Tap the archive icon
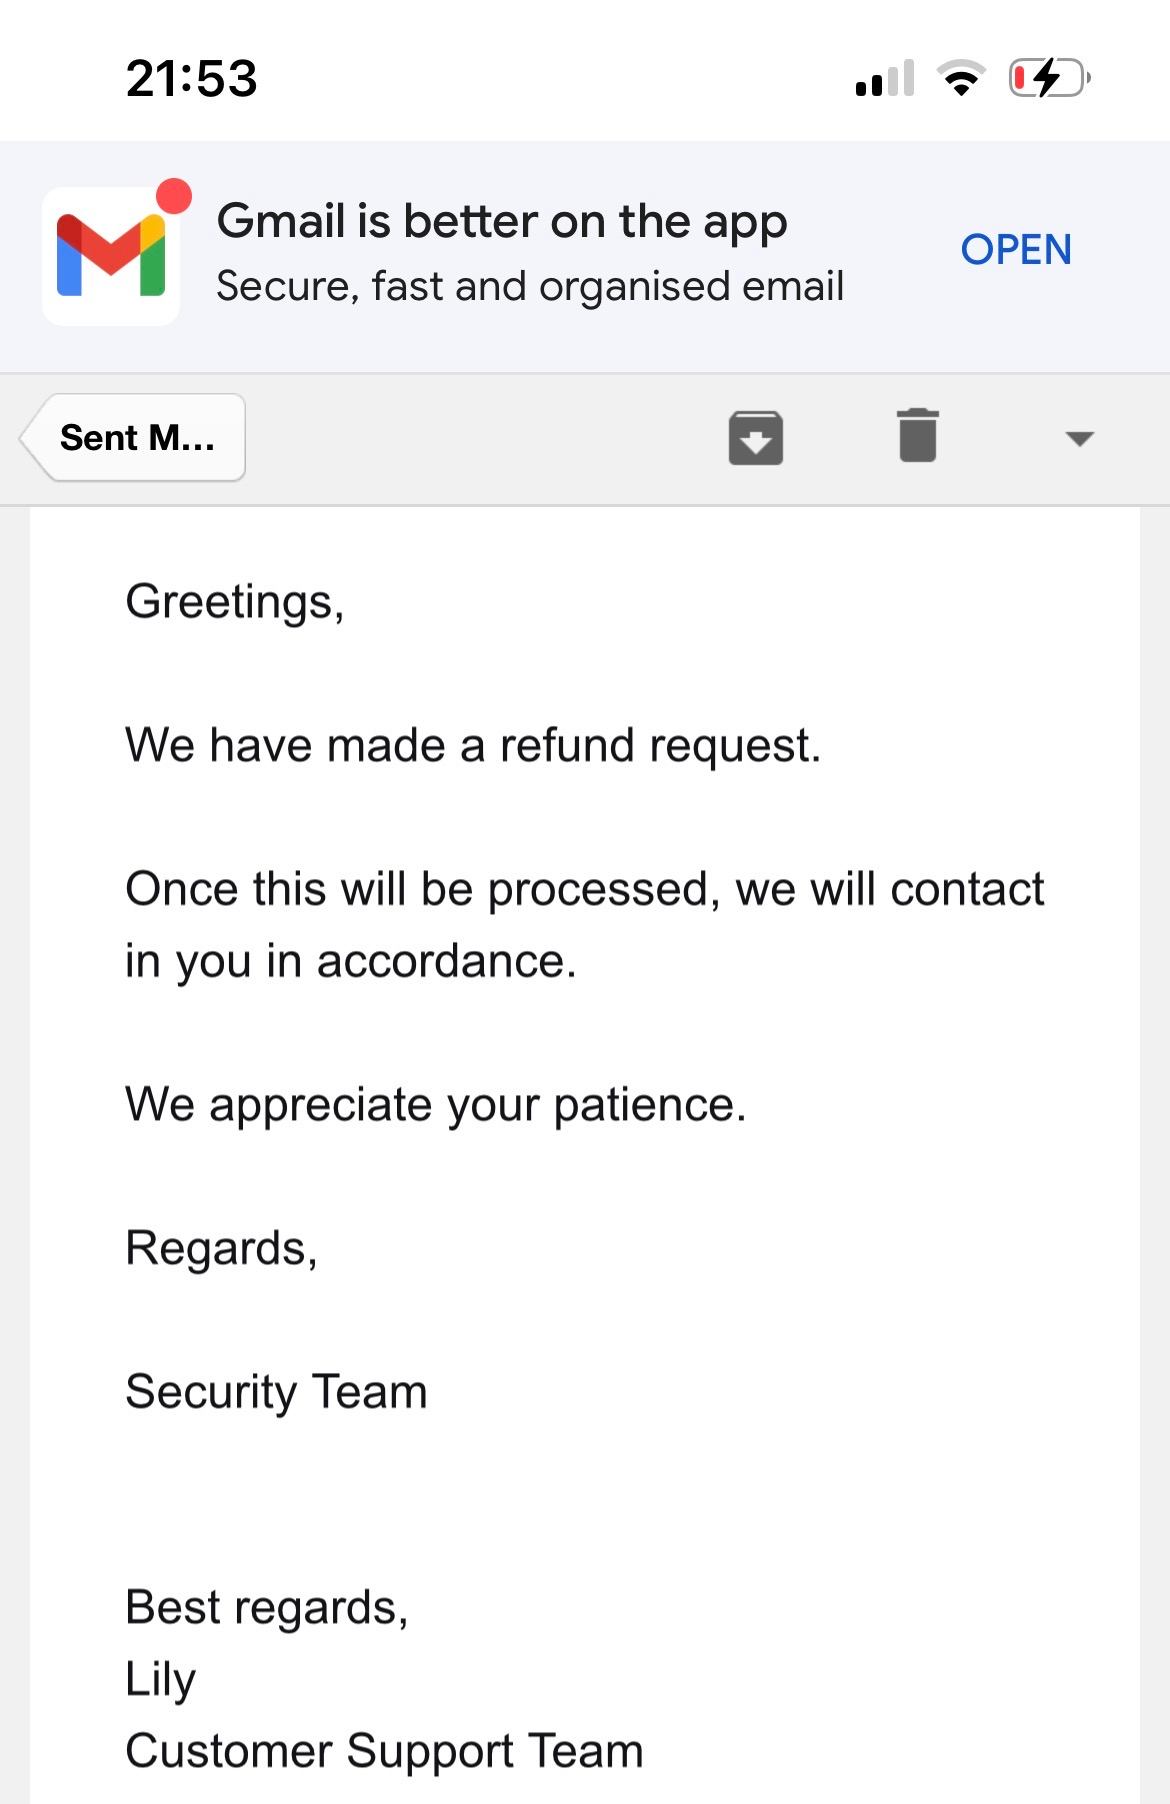Viewport: 1170px width, 1804px height. [x=755, y=438]
